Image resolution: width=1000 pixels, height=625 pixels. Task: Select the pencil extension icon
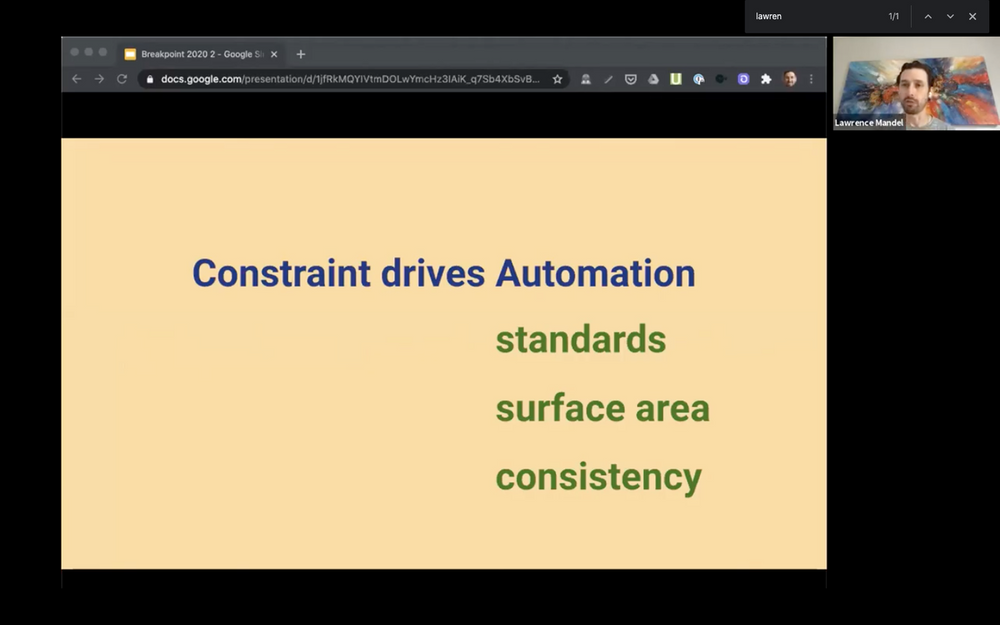coord(609,78)
